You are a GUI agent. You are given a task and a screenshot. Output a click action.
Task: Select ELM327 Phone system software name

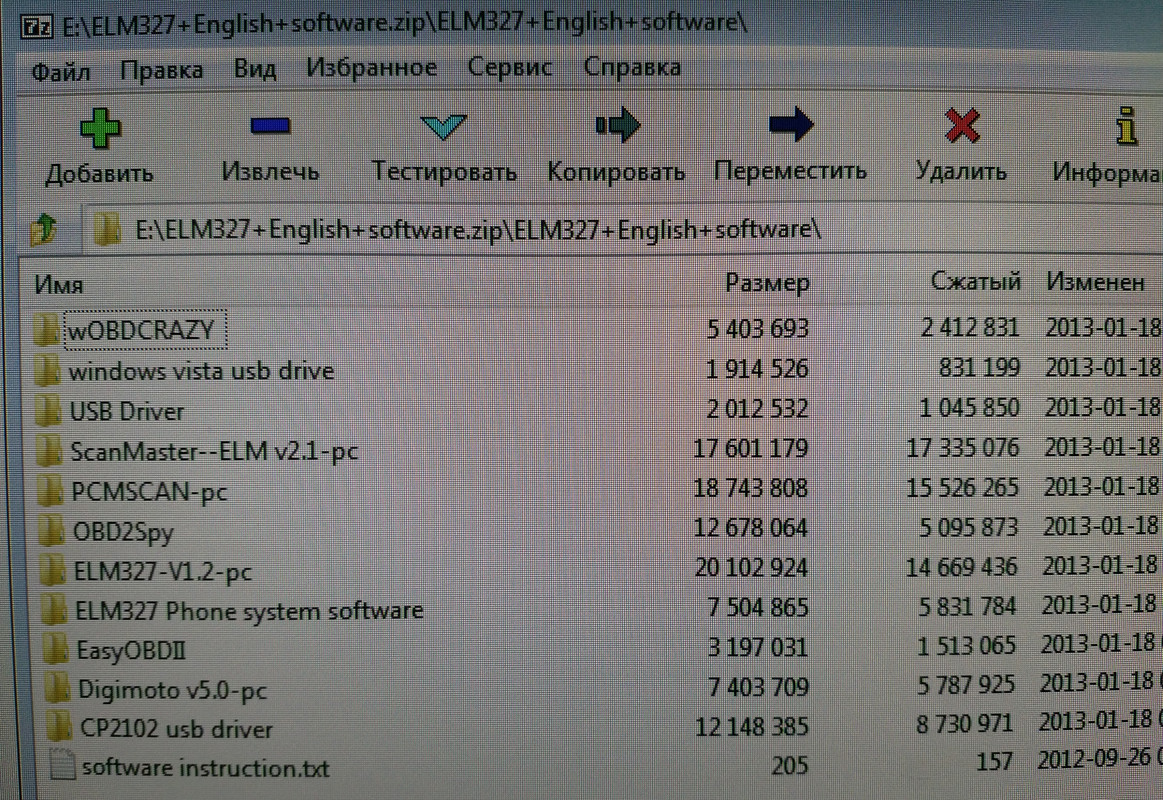249,610
